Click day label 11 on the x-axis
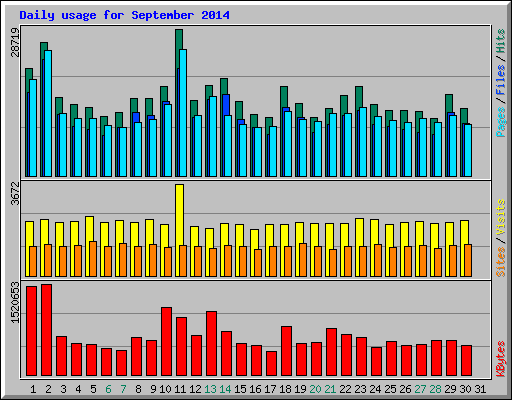 [x=180, y=389]
